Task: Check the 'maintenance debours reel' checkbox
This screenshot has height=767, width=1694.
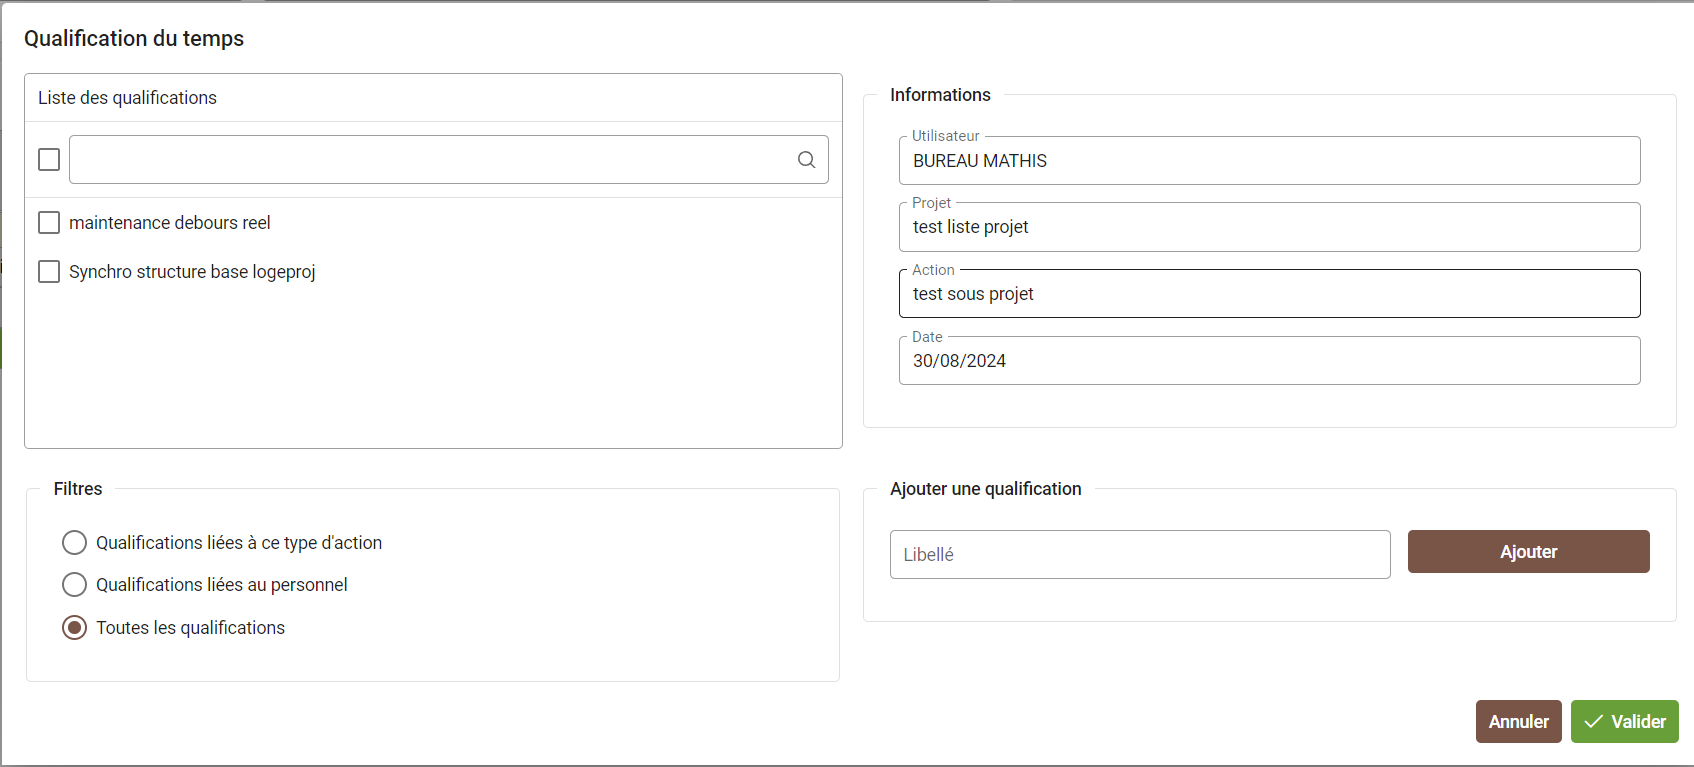Action: pos(49,223)
